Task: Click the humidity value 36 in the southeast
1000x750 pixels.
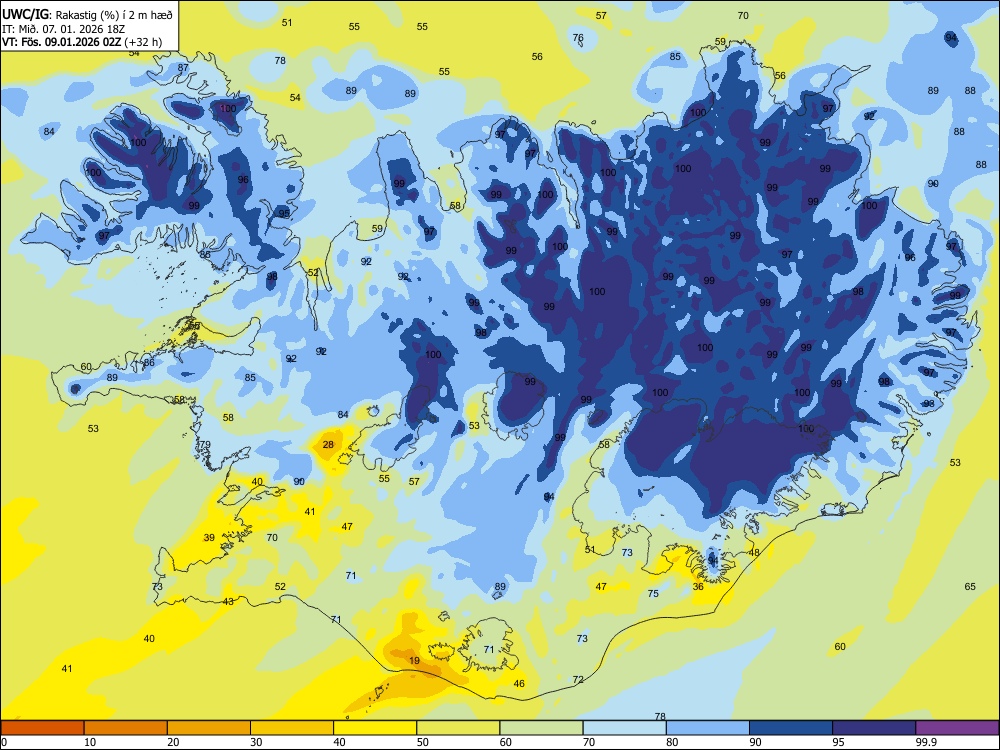Action: [698, 587]
